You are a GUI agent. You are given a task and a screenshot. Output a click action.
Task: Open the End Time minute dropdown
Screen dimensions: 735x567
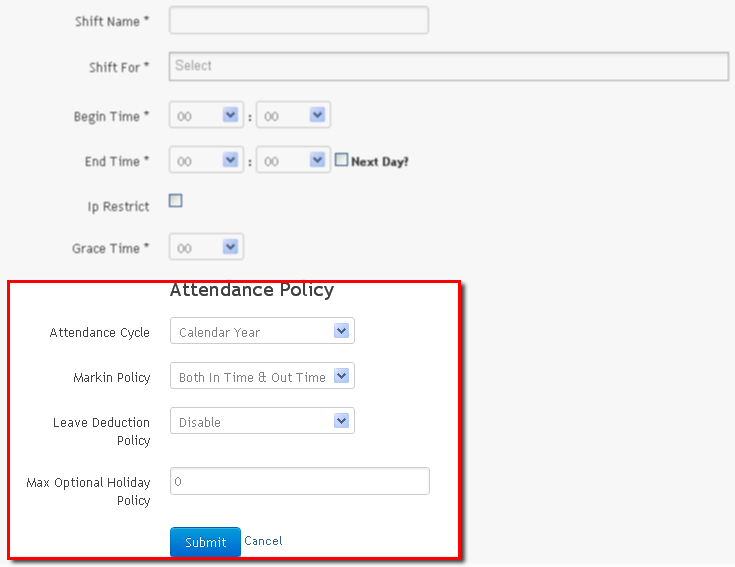coord(293,160)
